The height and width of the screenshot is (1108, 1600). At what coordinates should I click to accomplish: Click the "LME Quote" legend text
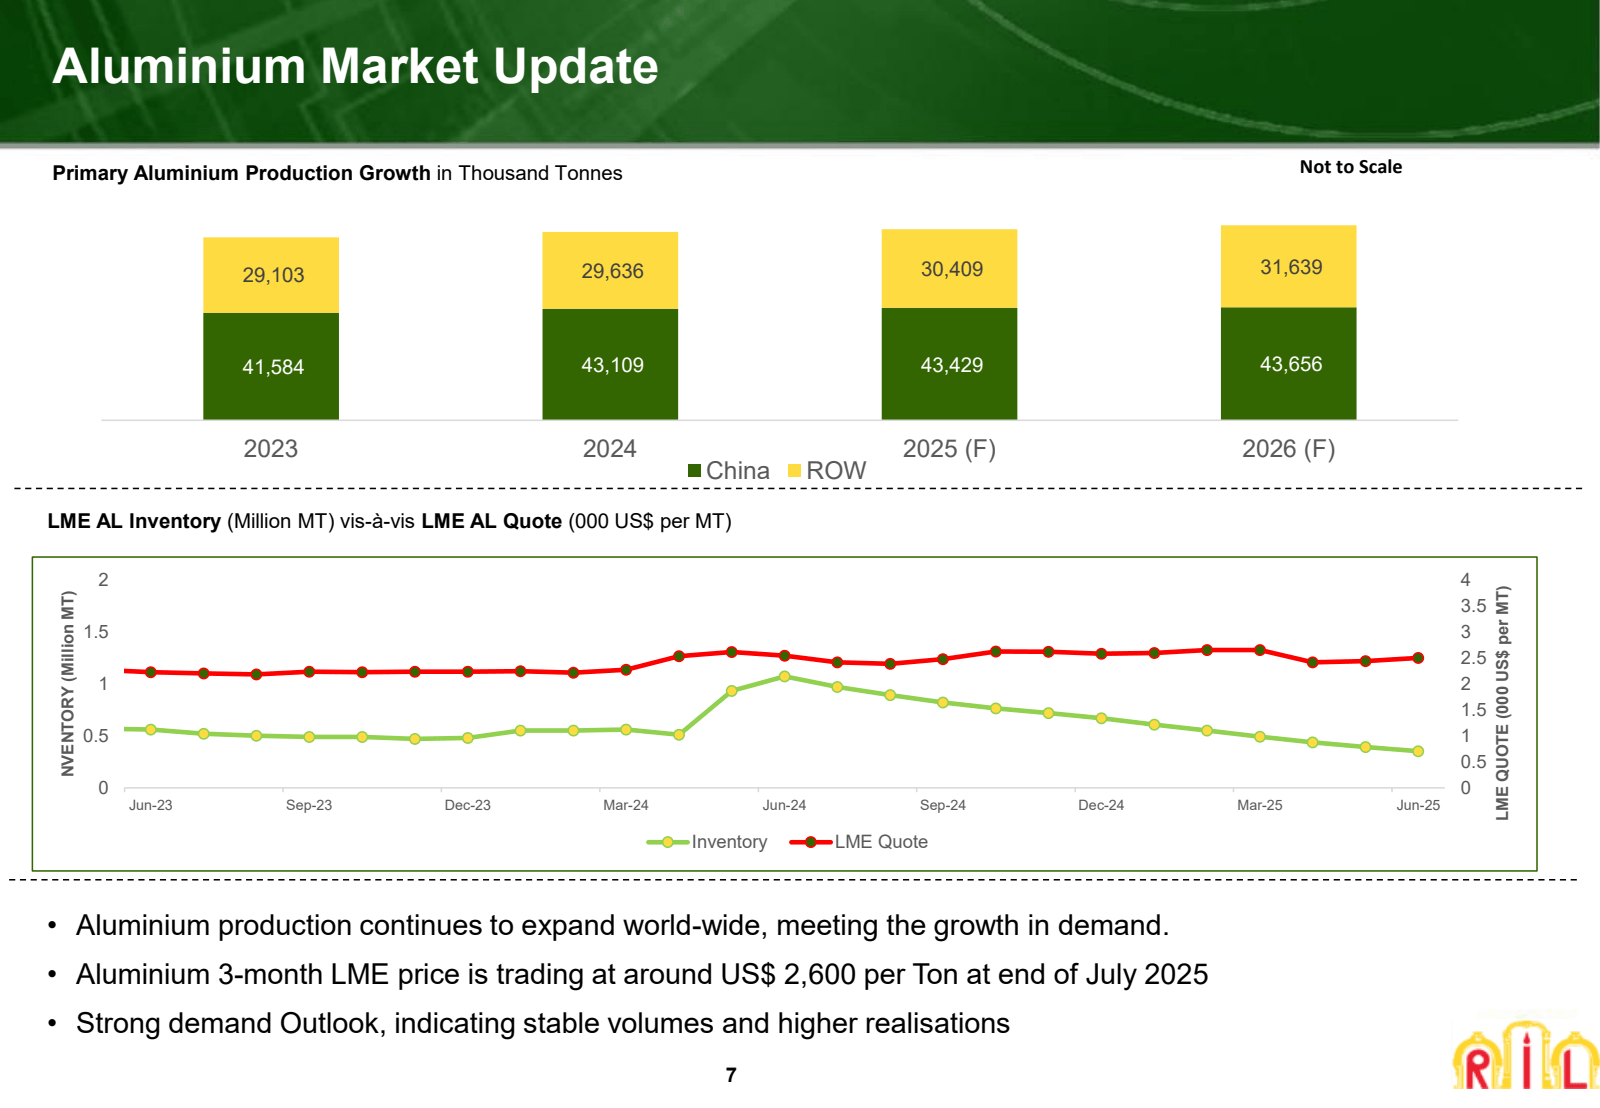881,842
